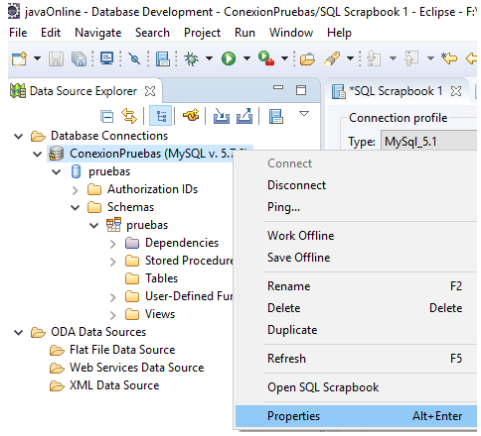
Task: Click the scrapbook icon in main toolbar
Action: click(163, 59)
